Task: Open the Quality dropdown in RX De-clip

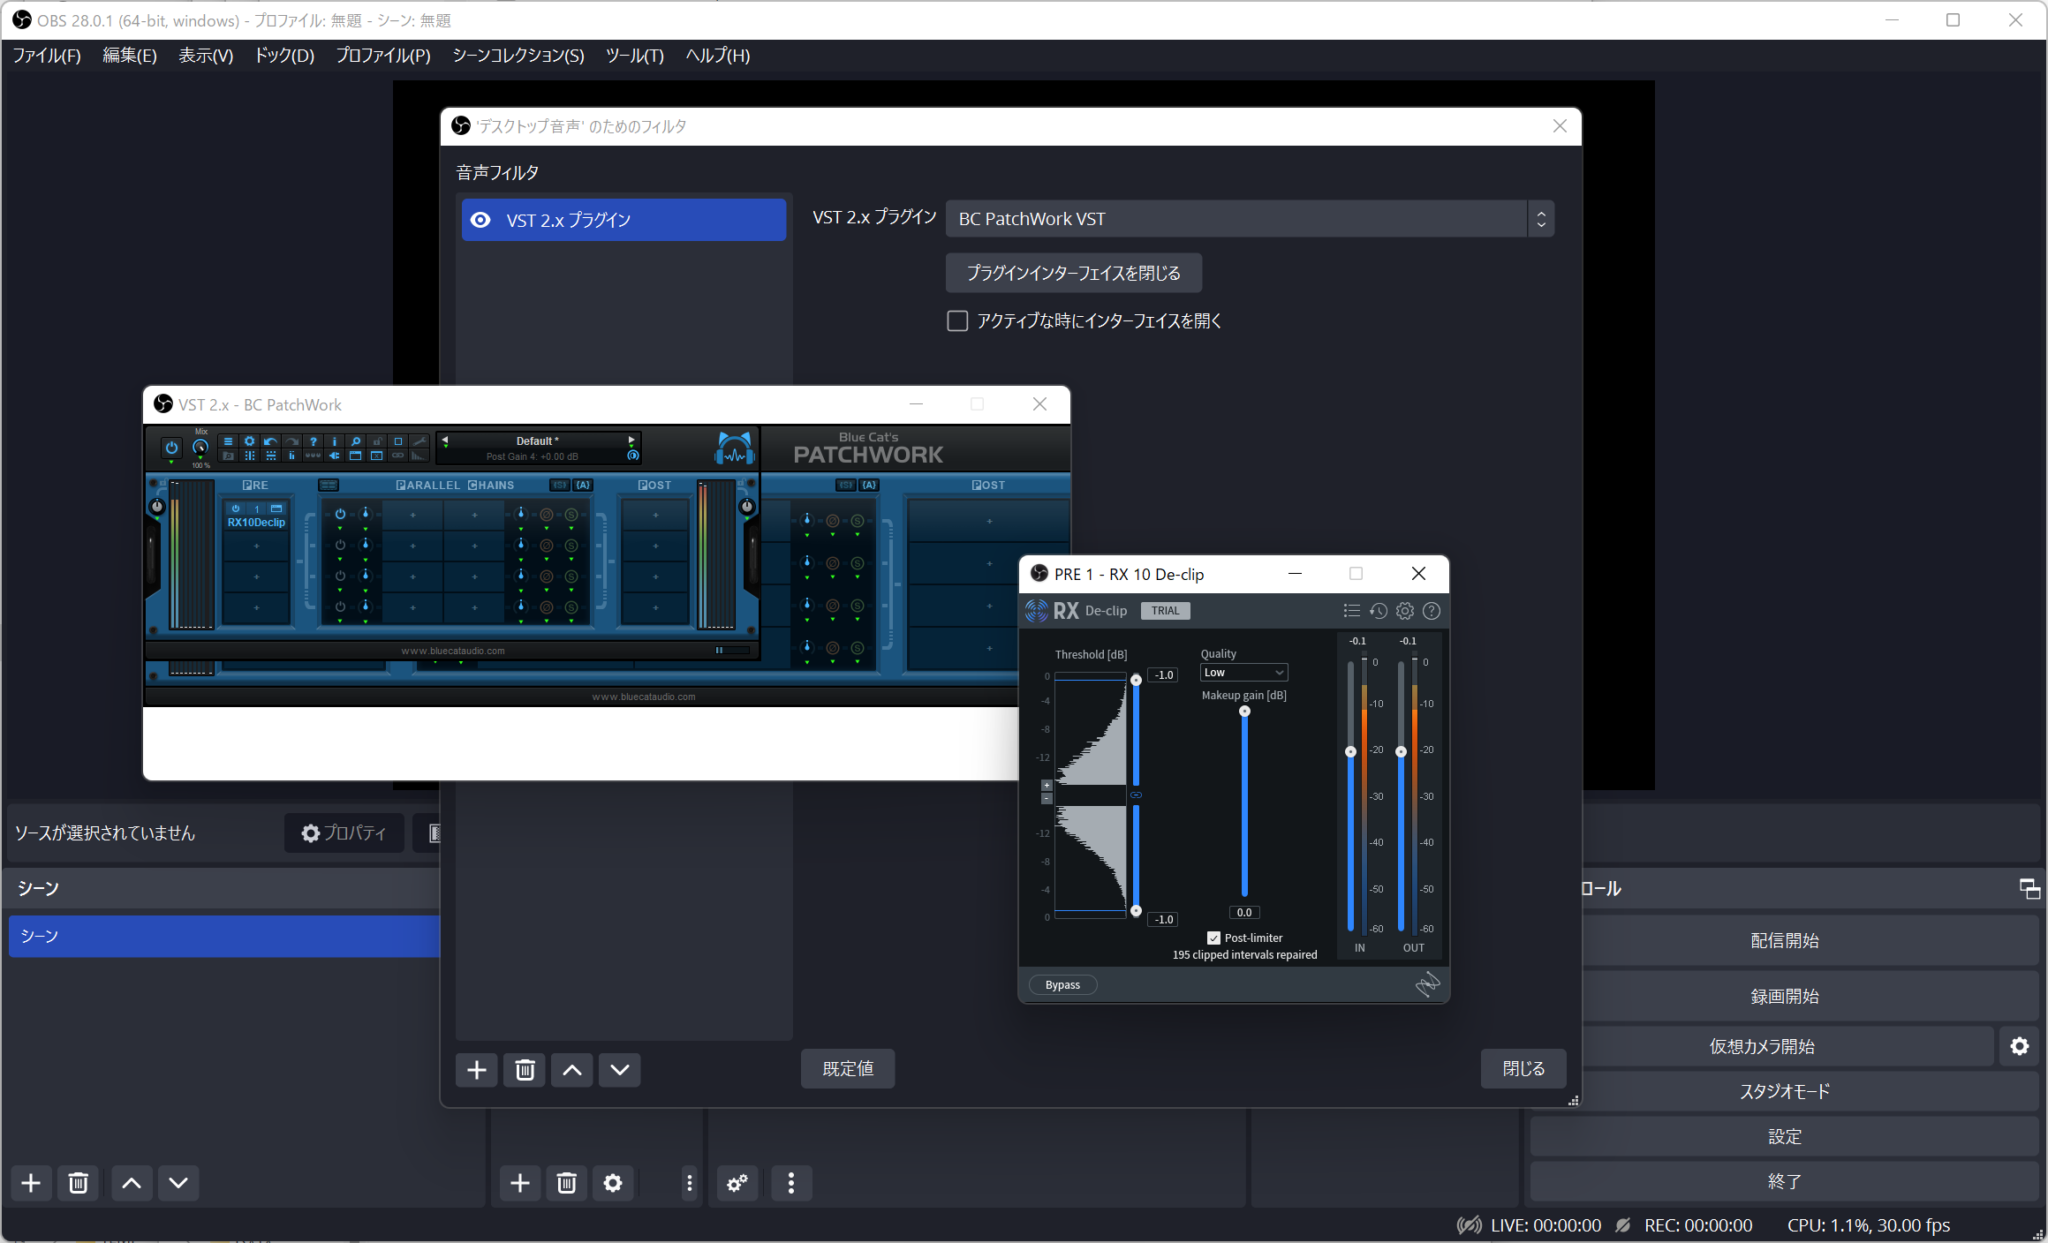Action: click(1243, 672)
